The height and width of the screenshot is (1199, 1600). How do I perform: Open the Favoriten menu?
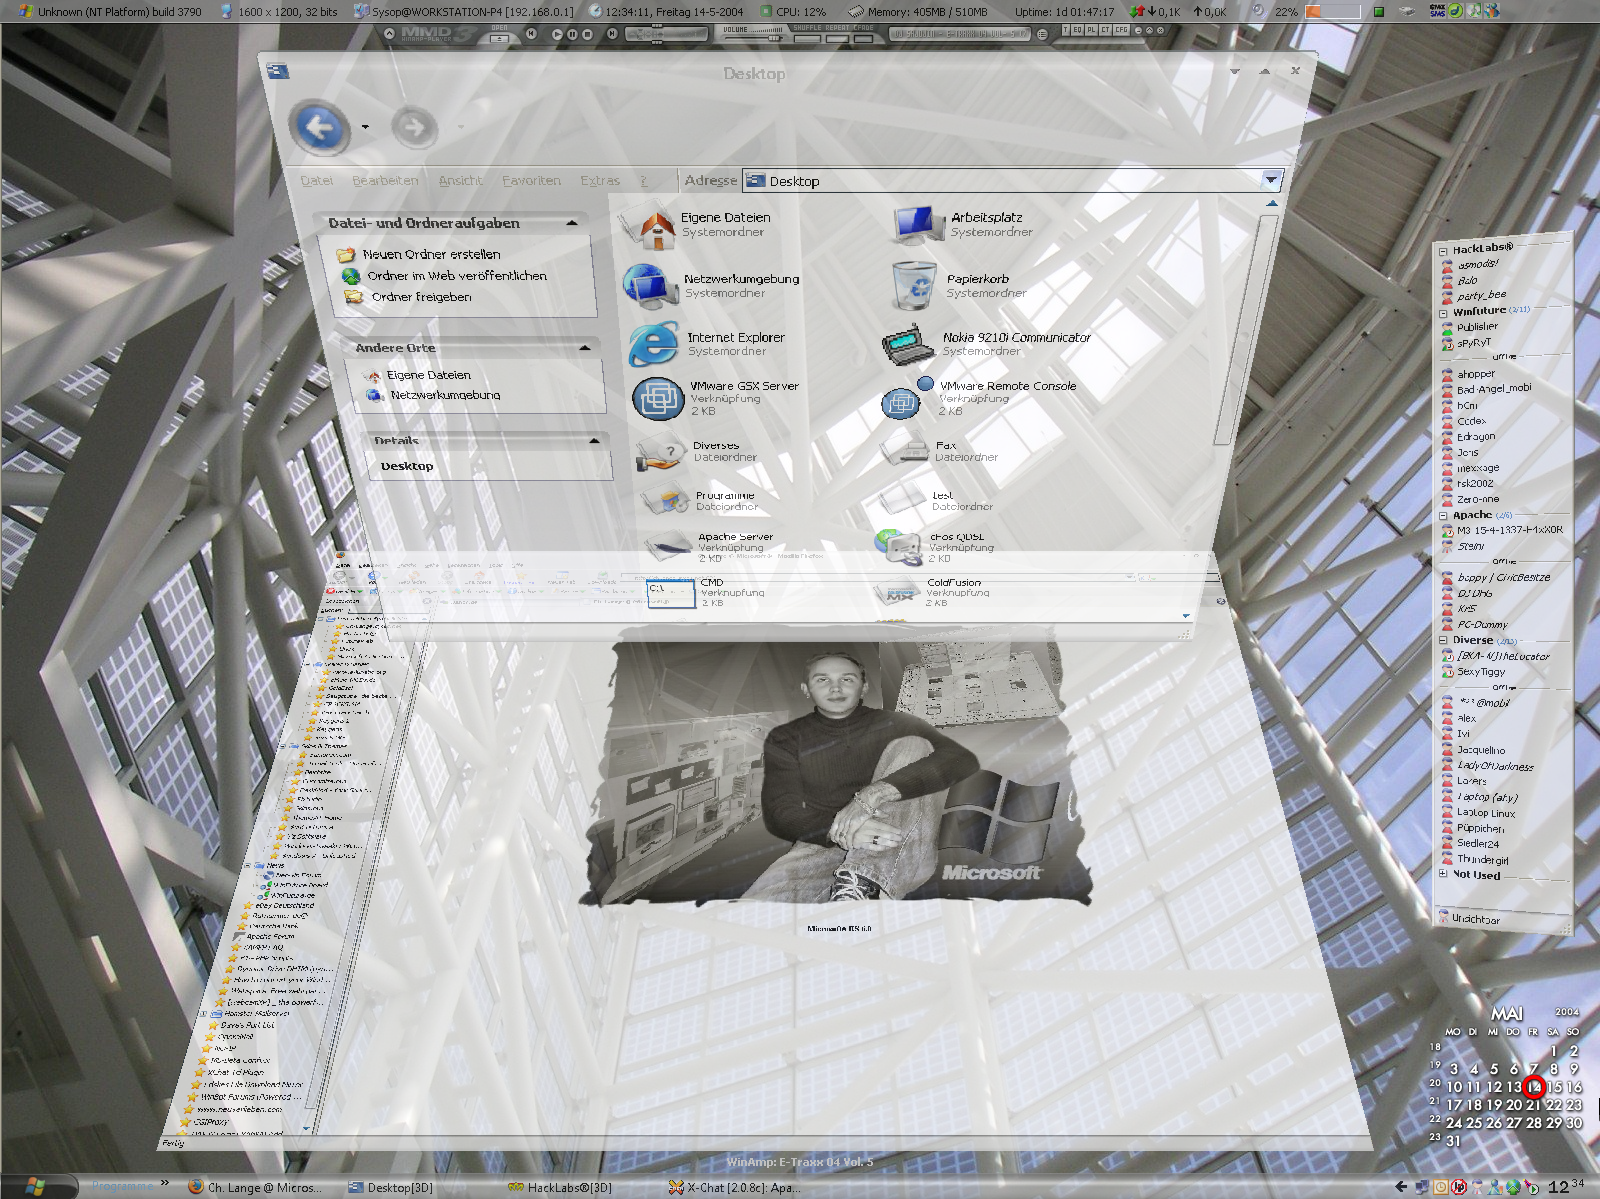coord(531,181)
